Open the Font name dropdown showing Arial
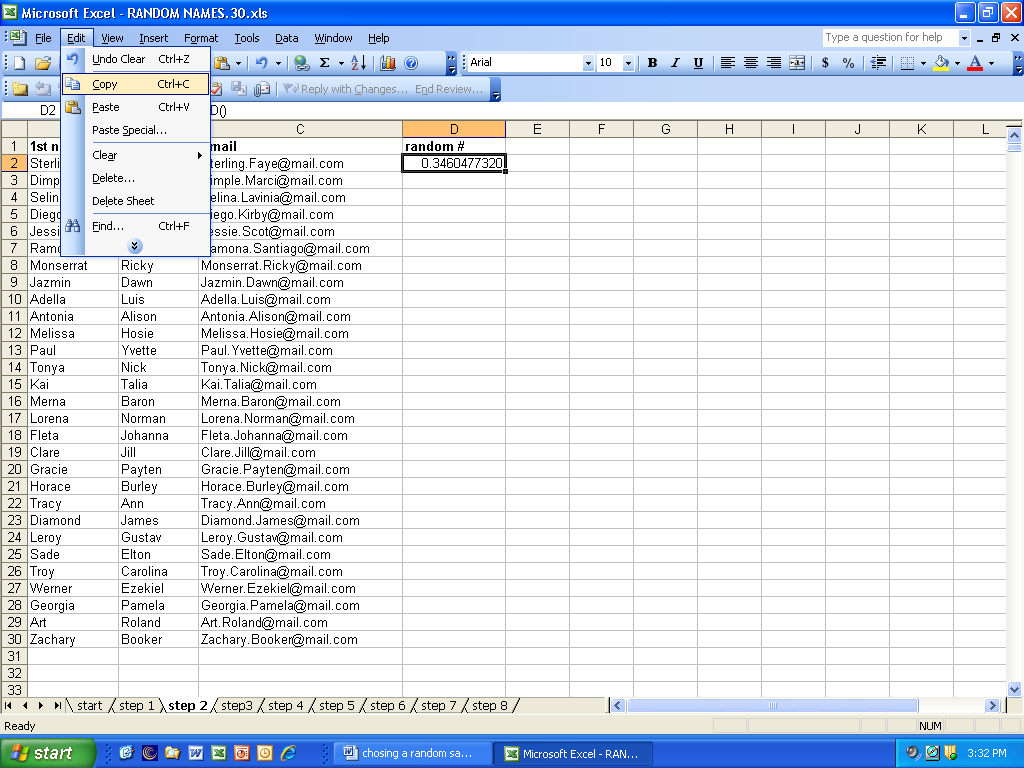 pyautogui.click(x=588, y=63)
